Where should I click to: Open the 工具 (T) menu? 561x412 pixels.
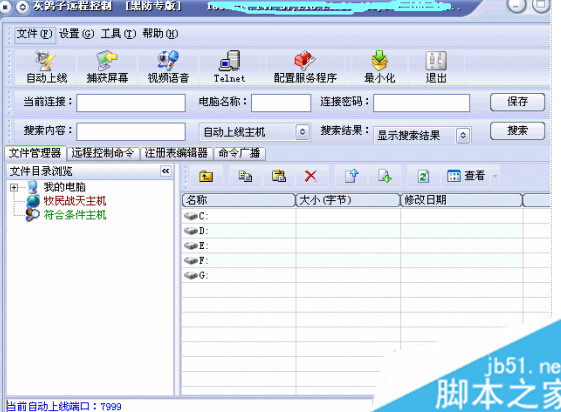coord(118,34)
